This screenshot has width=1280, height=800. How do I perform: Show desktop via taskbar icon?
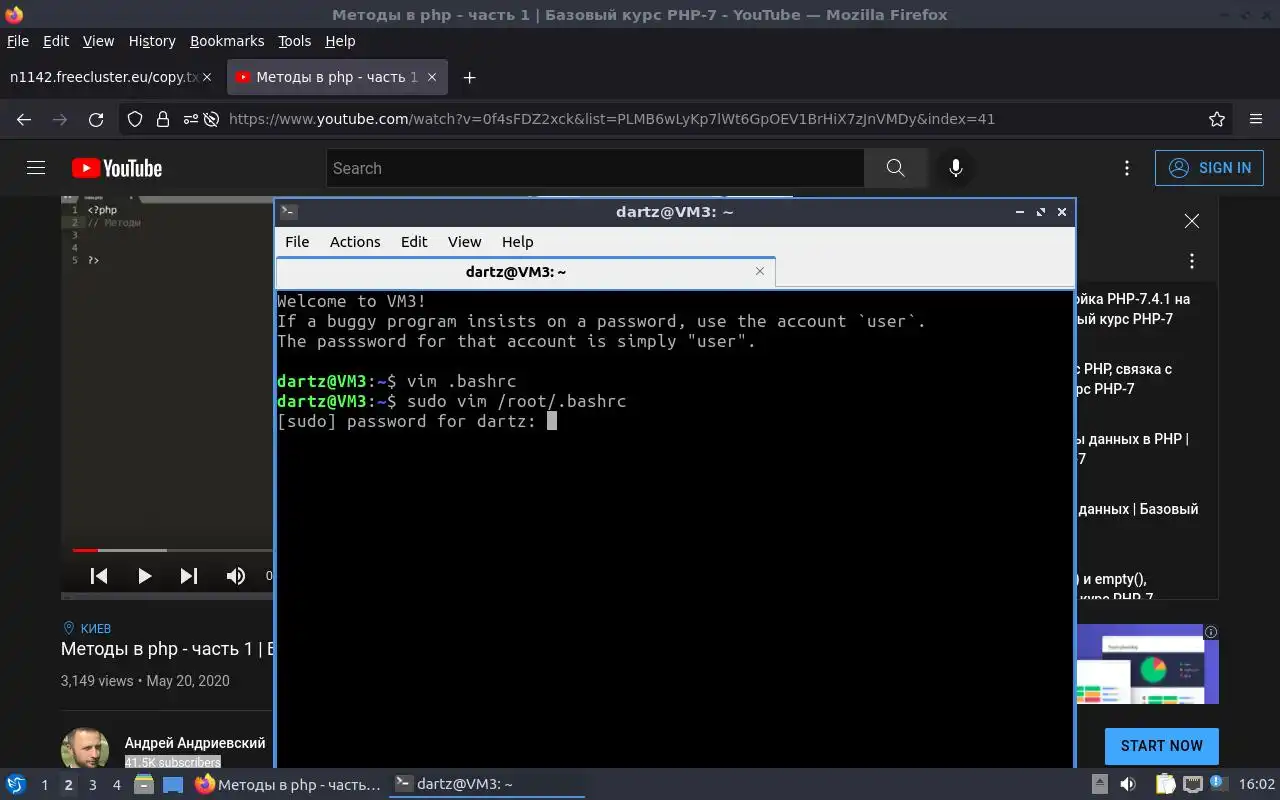point(173,785)
